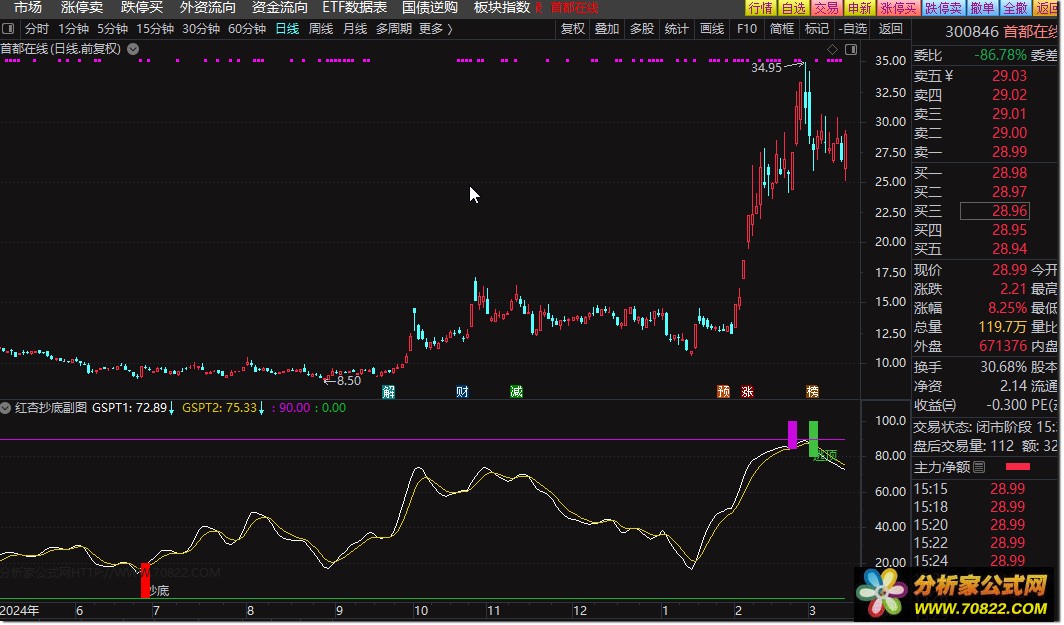Image resolution: width=1064 pixels, height=625 pixels.
Task: Click the green 逃顶 signal bar
Action: [813, 438]
